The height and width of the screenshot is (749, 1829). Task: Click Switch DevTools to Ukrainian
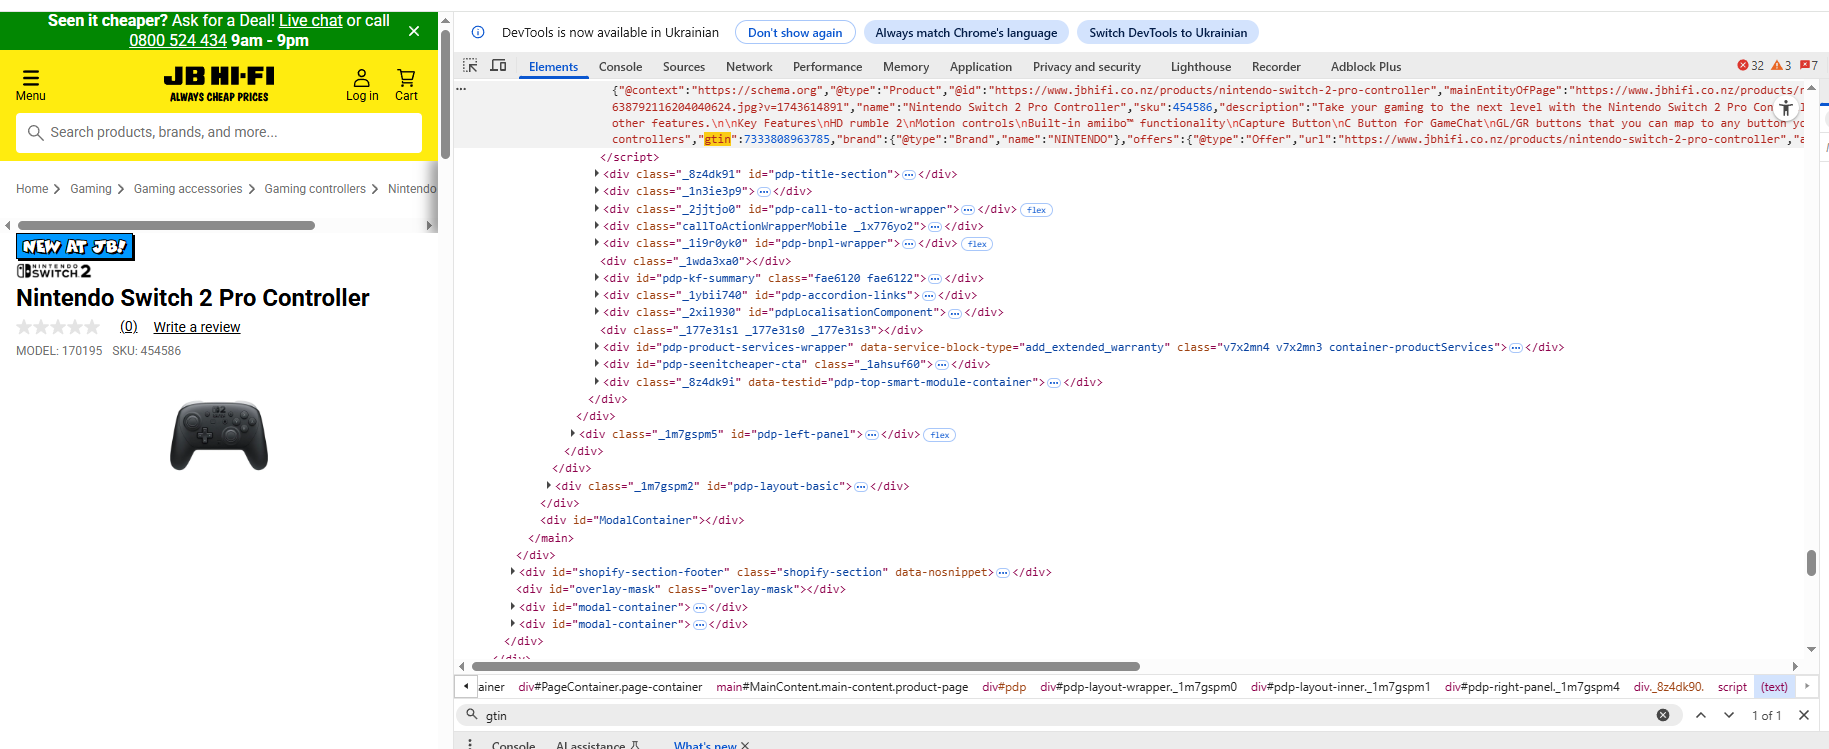coord(1168,32)
